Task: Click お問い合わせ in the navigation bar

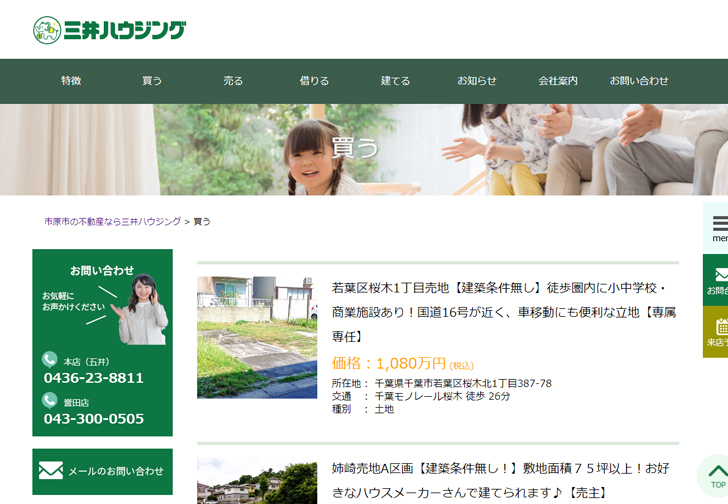Action: (639, 81)
